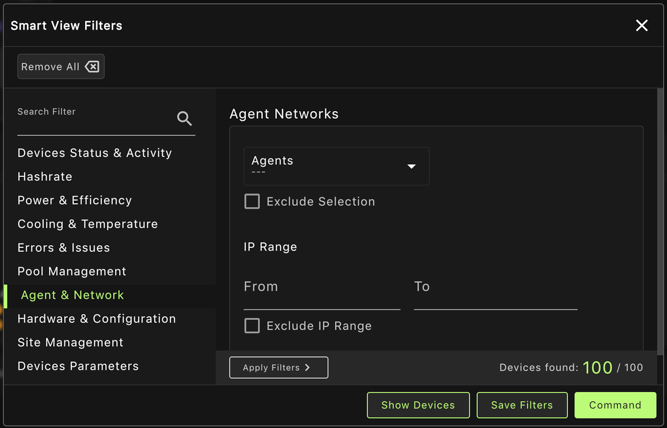Image resolution: width=667 pixels, height=428 pixels.
Task: Go to Power & Efficiency filters
Action: [x=74, y=200]
